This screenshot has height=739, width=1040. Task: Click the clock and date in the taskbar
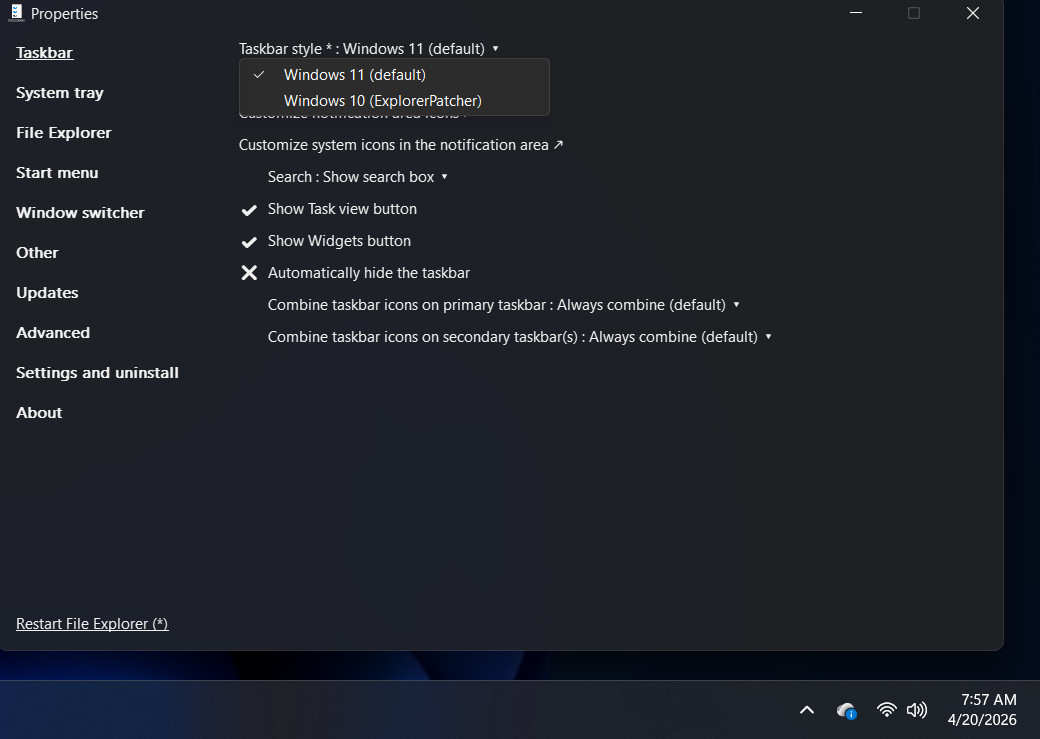(983, 709)
